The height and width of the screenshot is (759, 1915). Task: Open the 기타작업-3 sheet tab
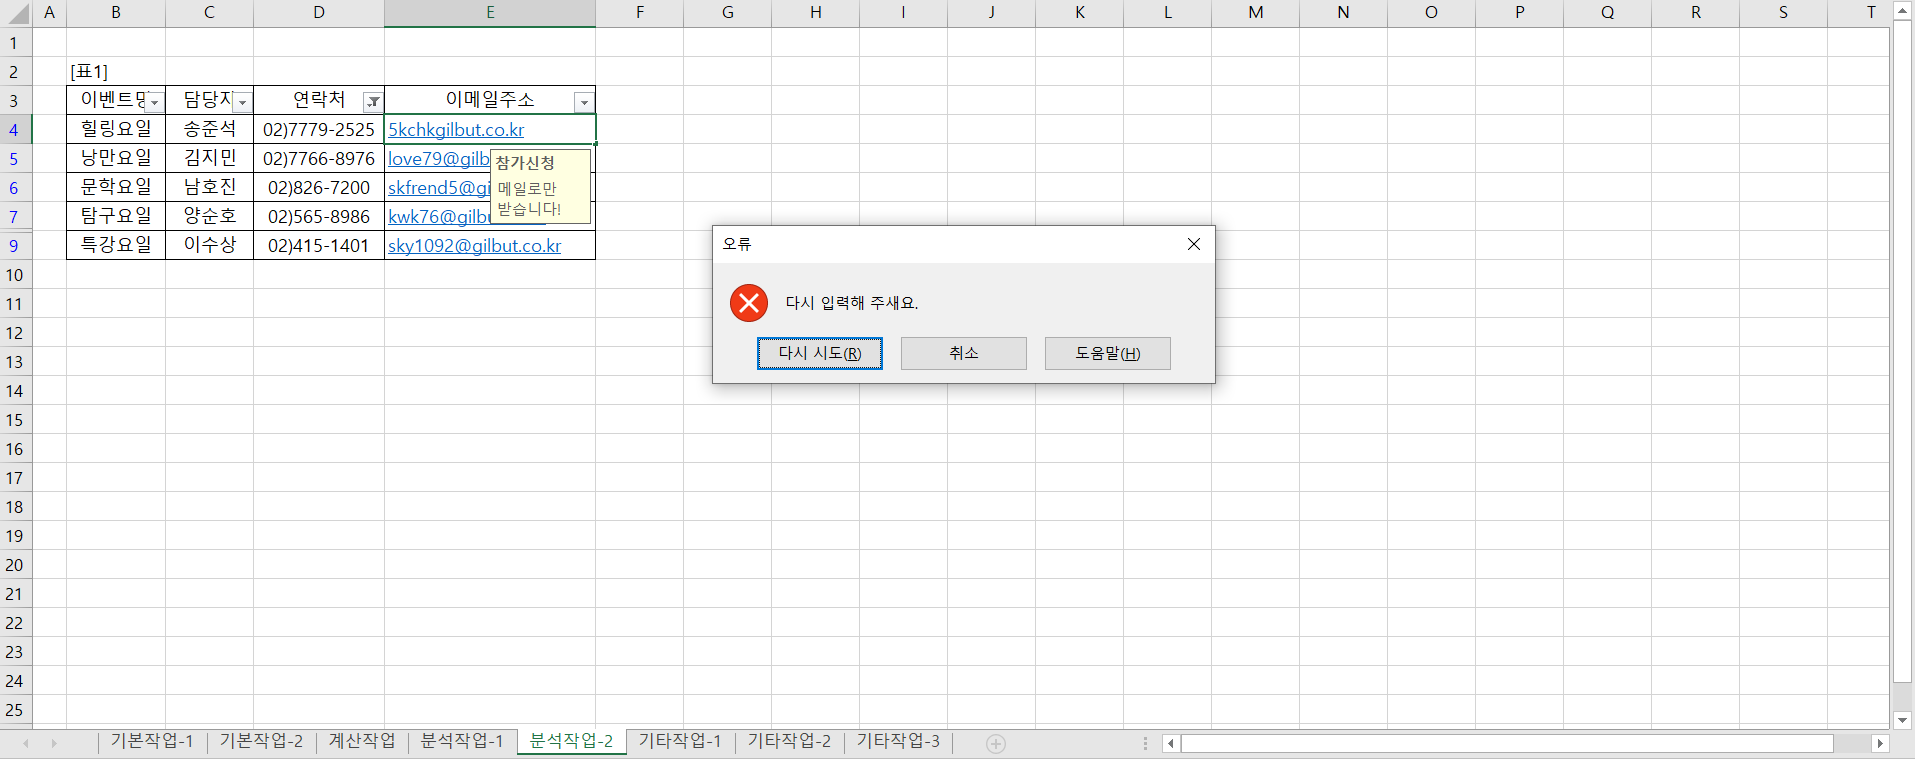pyautogui.click(x=898, y=741)
